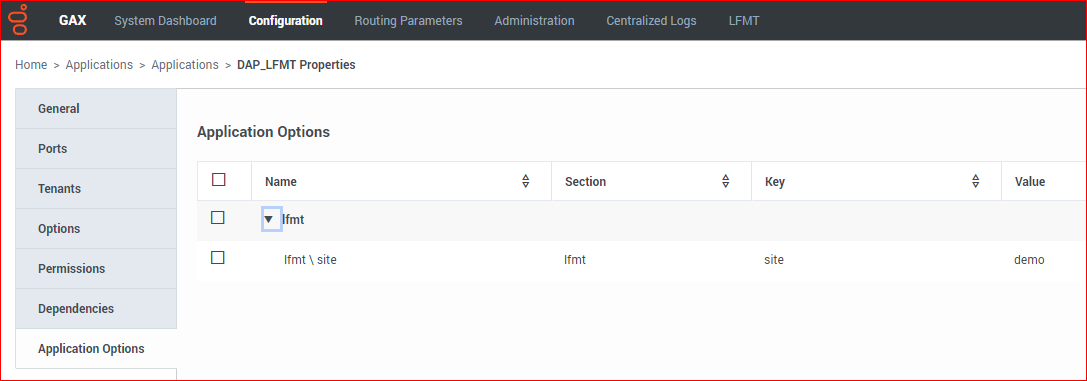This screenshot has width=1087, height=381.
Task: Tick the select-all checkbox in header
Action: coord(218,179)
